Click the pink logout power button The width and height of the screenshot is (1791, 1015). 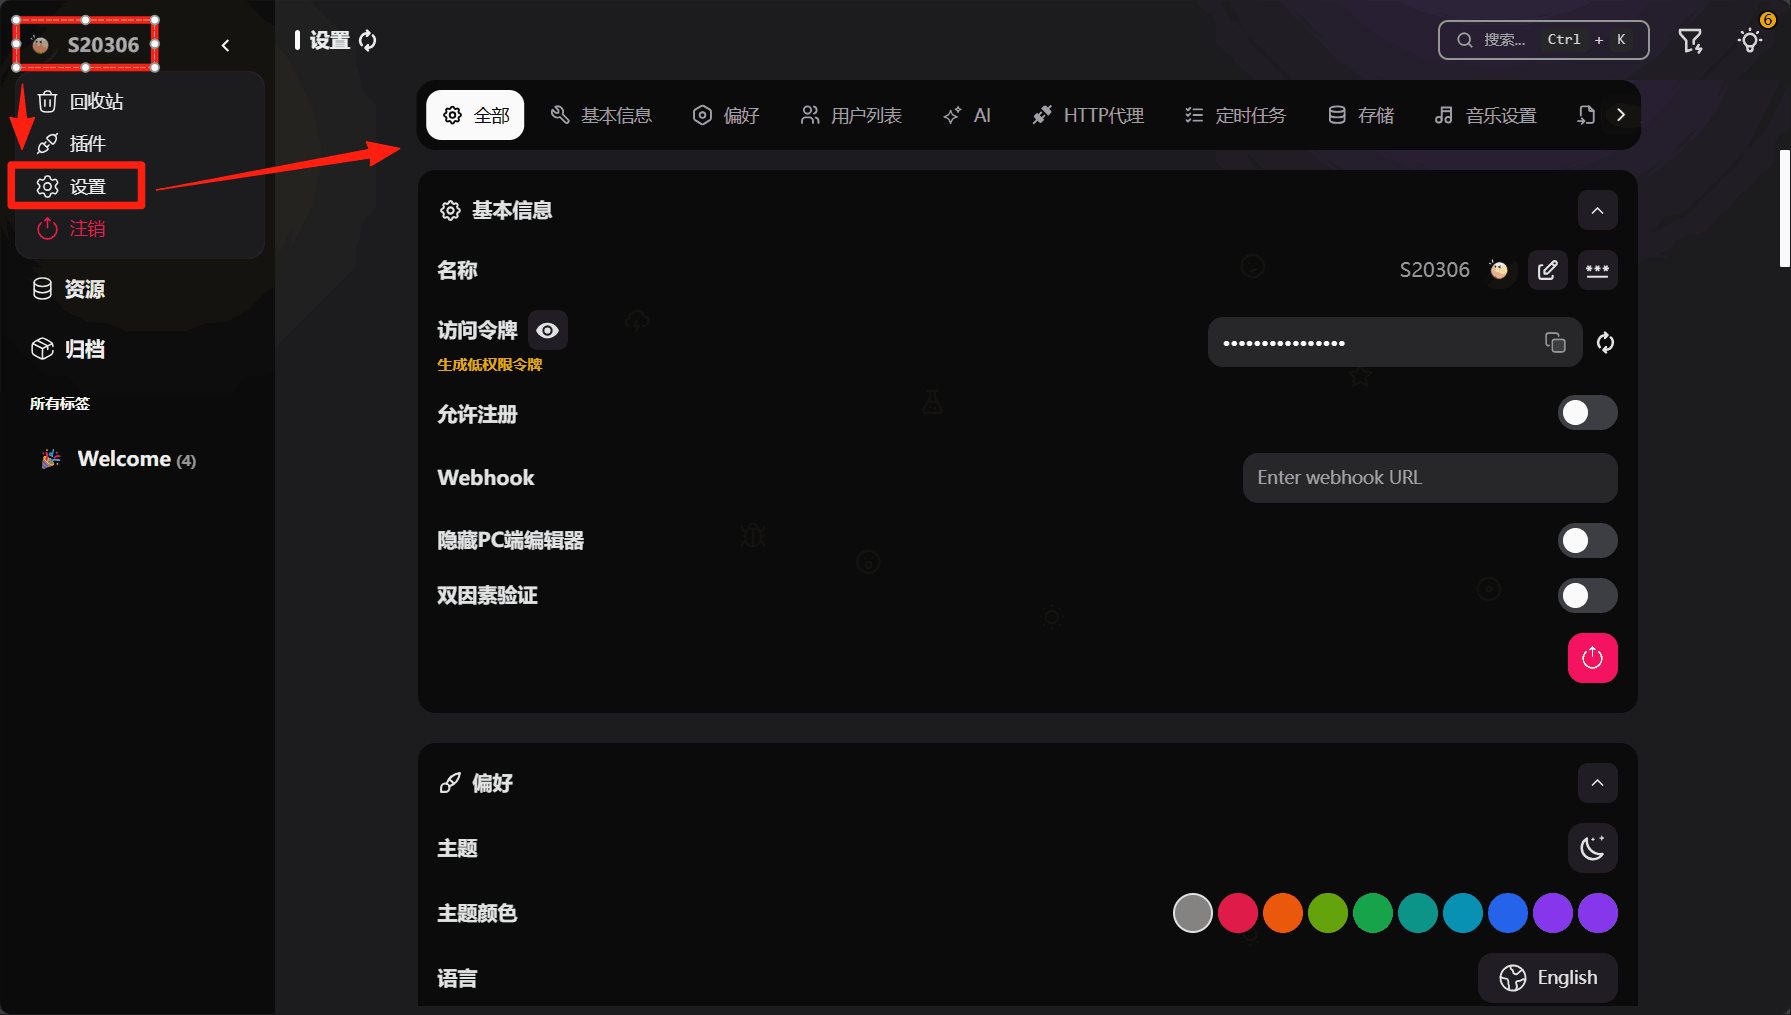pyautogui.click(x=1592, y=658)
